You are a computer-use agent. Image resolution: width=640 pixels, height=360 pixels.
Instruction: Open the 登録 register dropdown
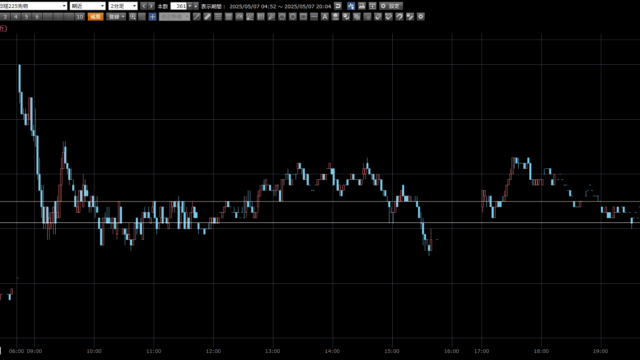click(x=116, y=17)
